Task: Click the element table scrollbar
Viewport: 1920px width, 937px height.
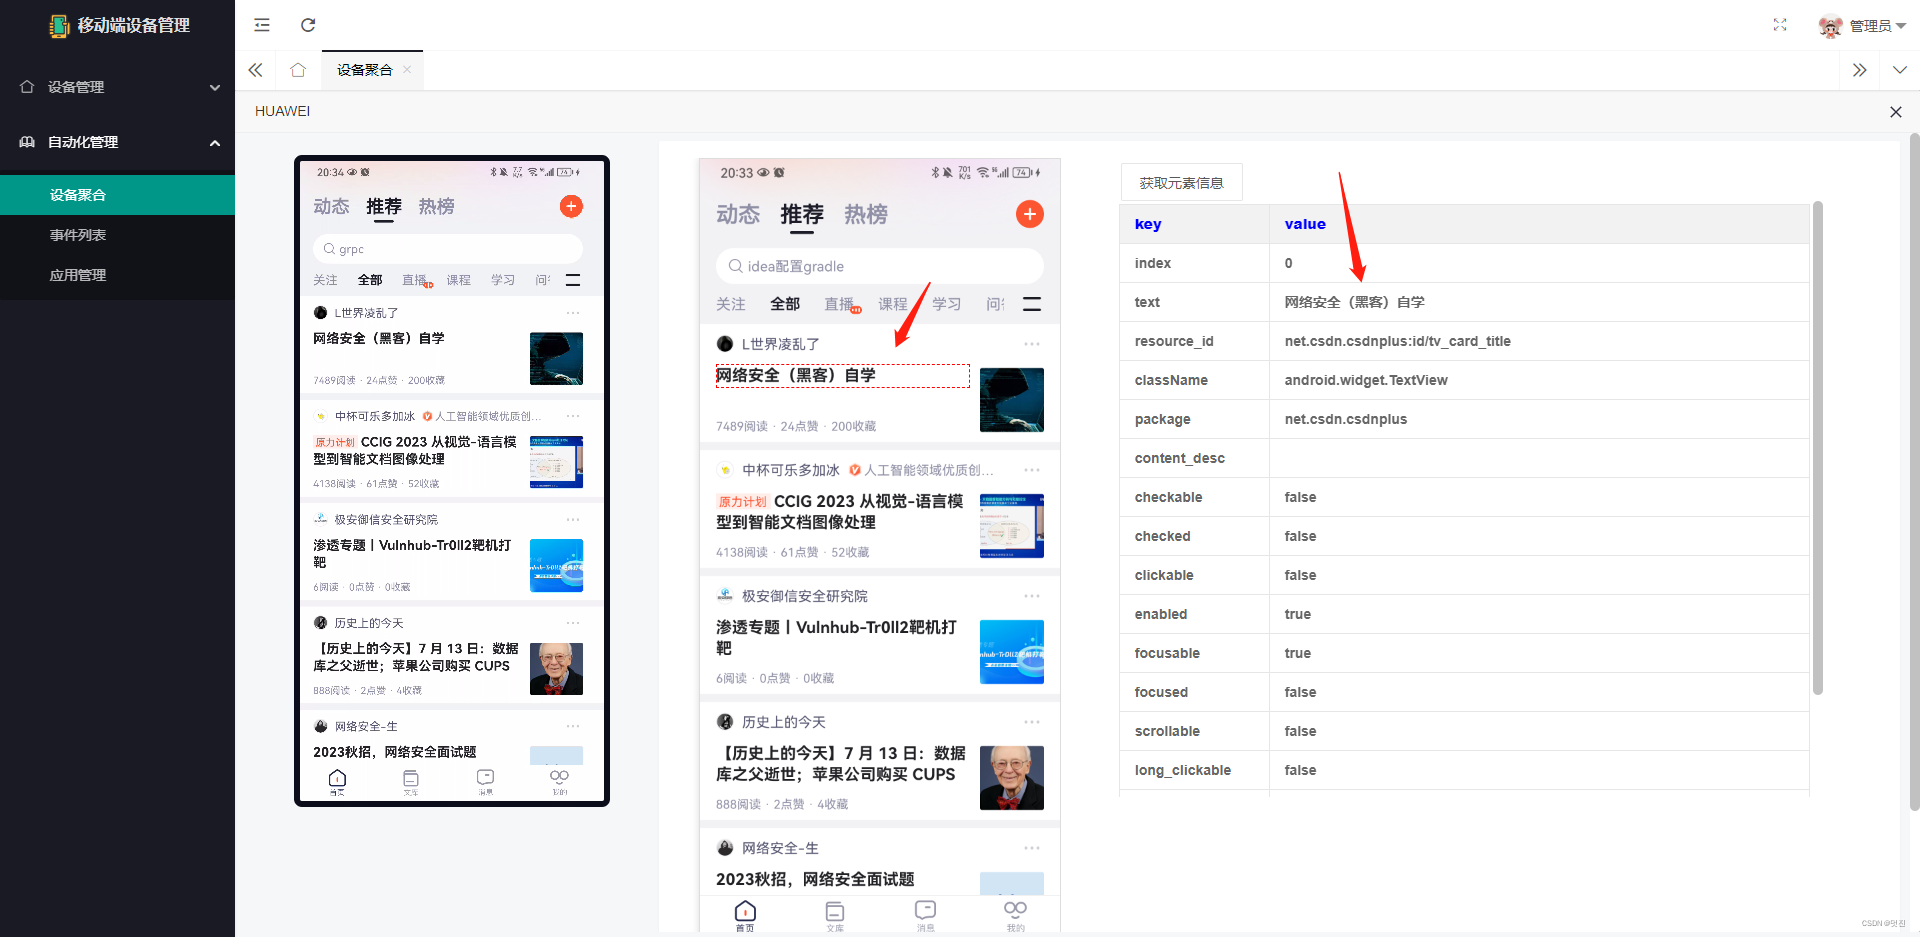Action: [1818, 448]
